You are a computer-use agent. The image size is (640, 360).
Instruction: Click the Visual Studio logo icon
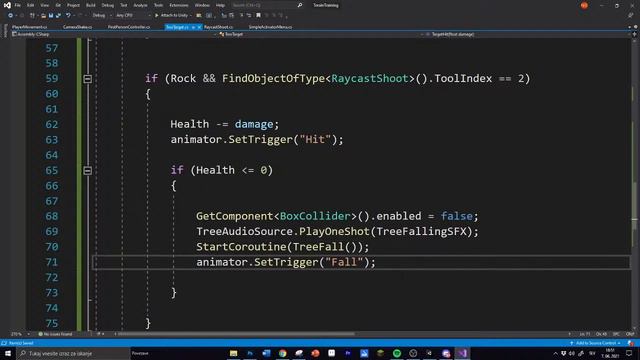click(7, 5)
